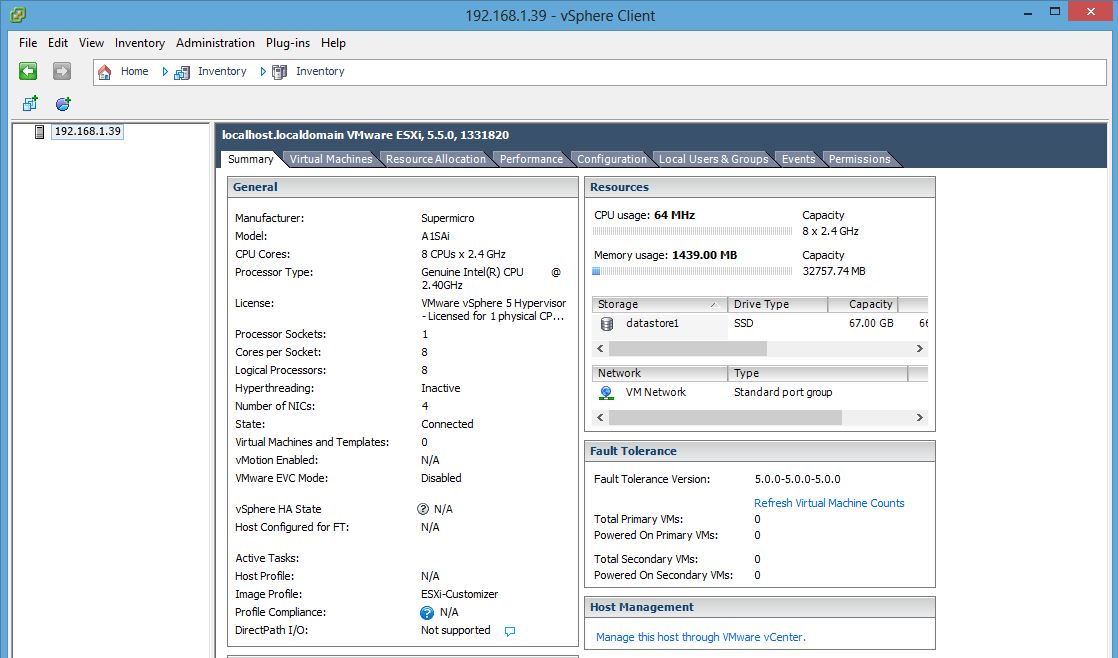The width and height of the screenshot is (1118, 658).
Task: Click the green back navigation arrow
Action: tap(28, 71)
